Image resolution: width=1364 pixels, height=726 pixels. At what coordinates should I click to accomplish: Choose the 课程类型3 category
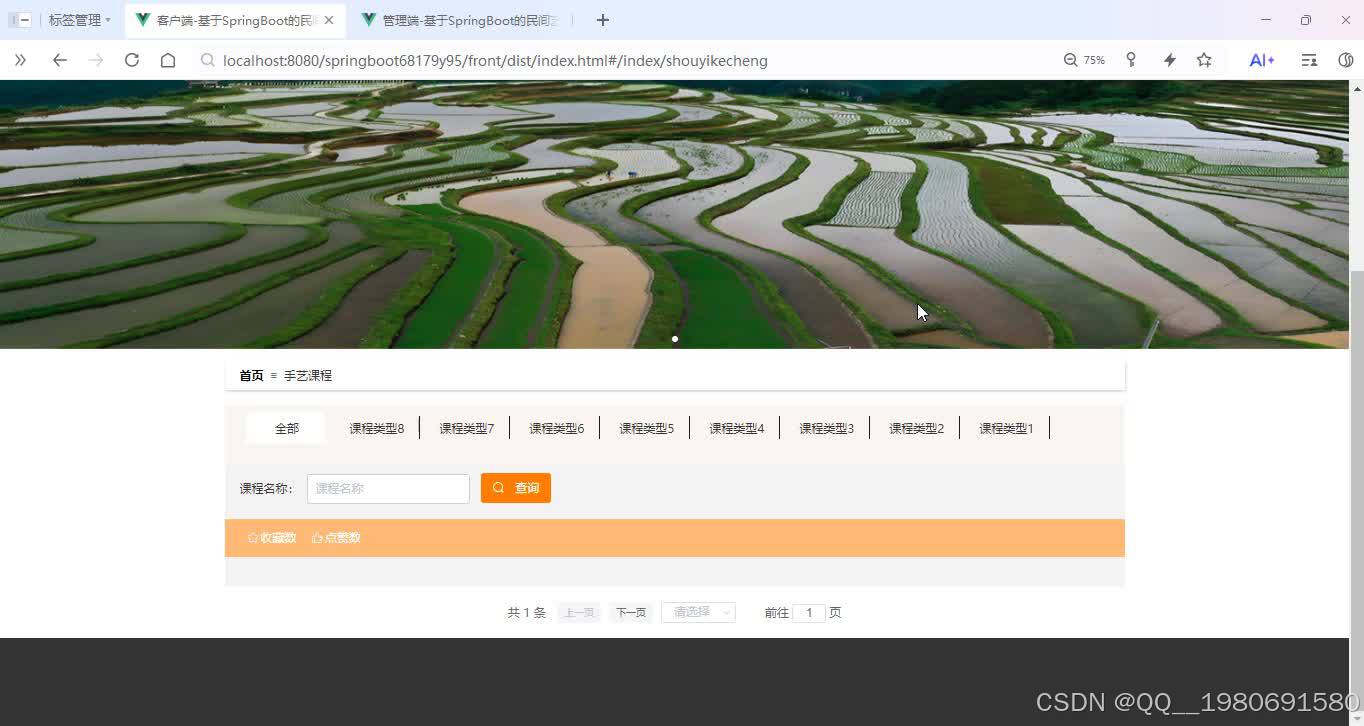(826, 428)
